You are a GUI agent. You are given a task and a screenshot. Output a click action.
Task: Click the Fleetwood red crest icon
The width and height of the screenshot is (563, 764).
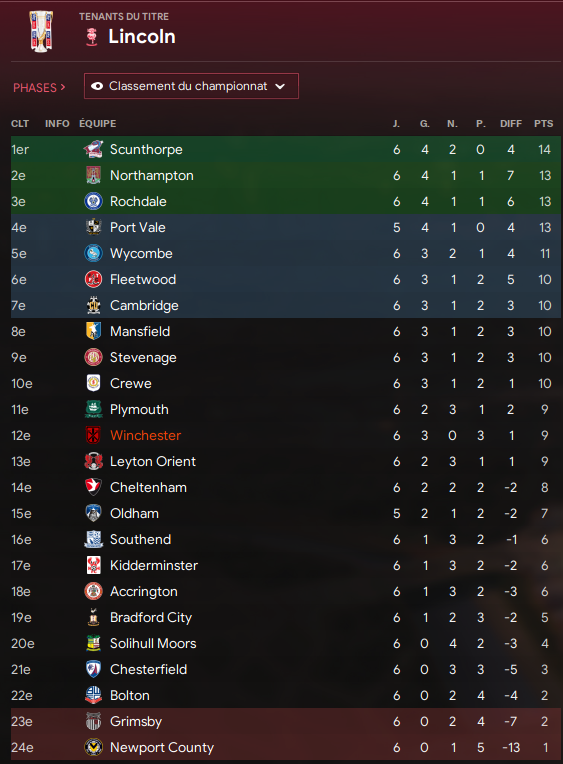point(93,279)
